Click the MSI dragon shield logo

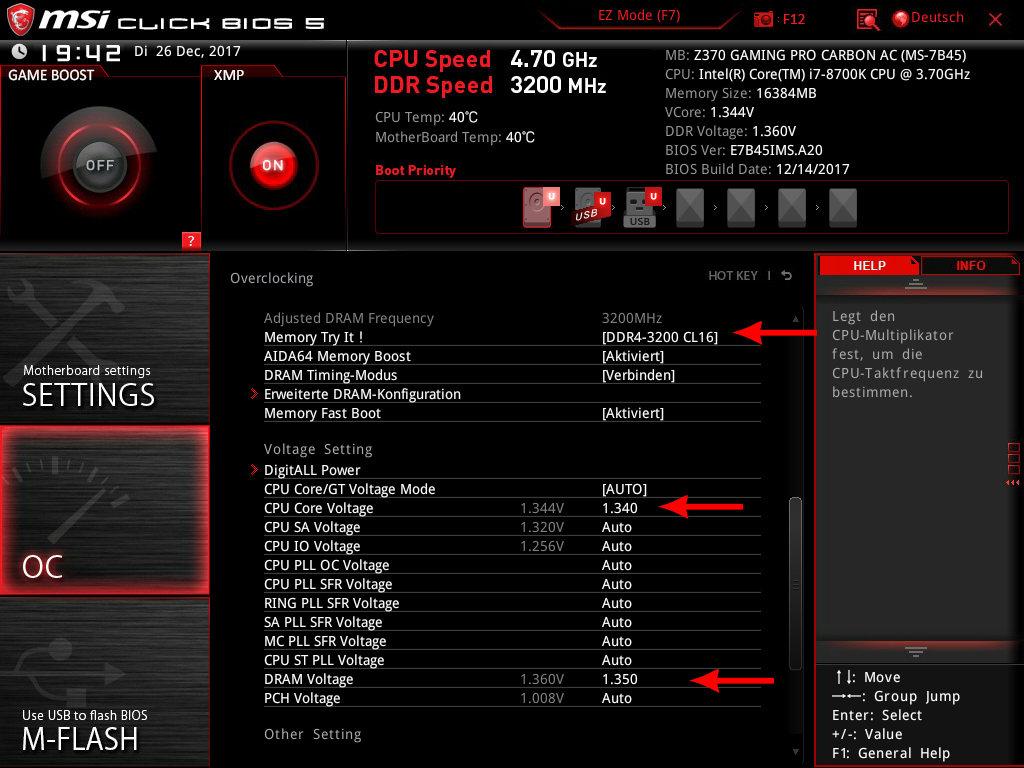(x=20, y=19)
